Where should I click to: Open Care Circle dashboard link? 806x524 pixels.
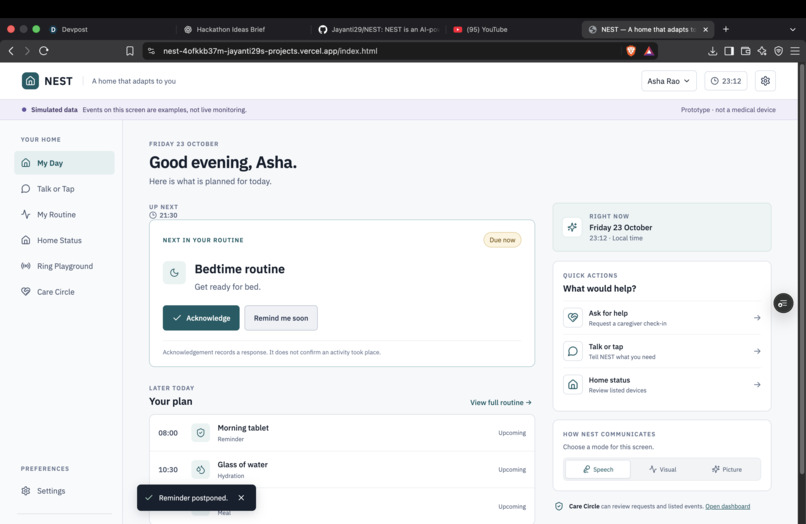(x=727, y=506)
